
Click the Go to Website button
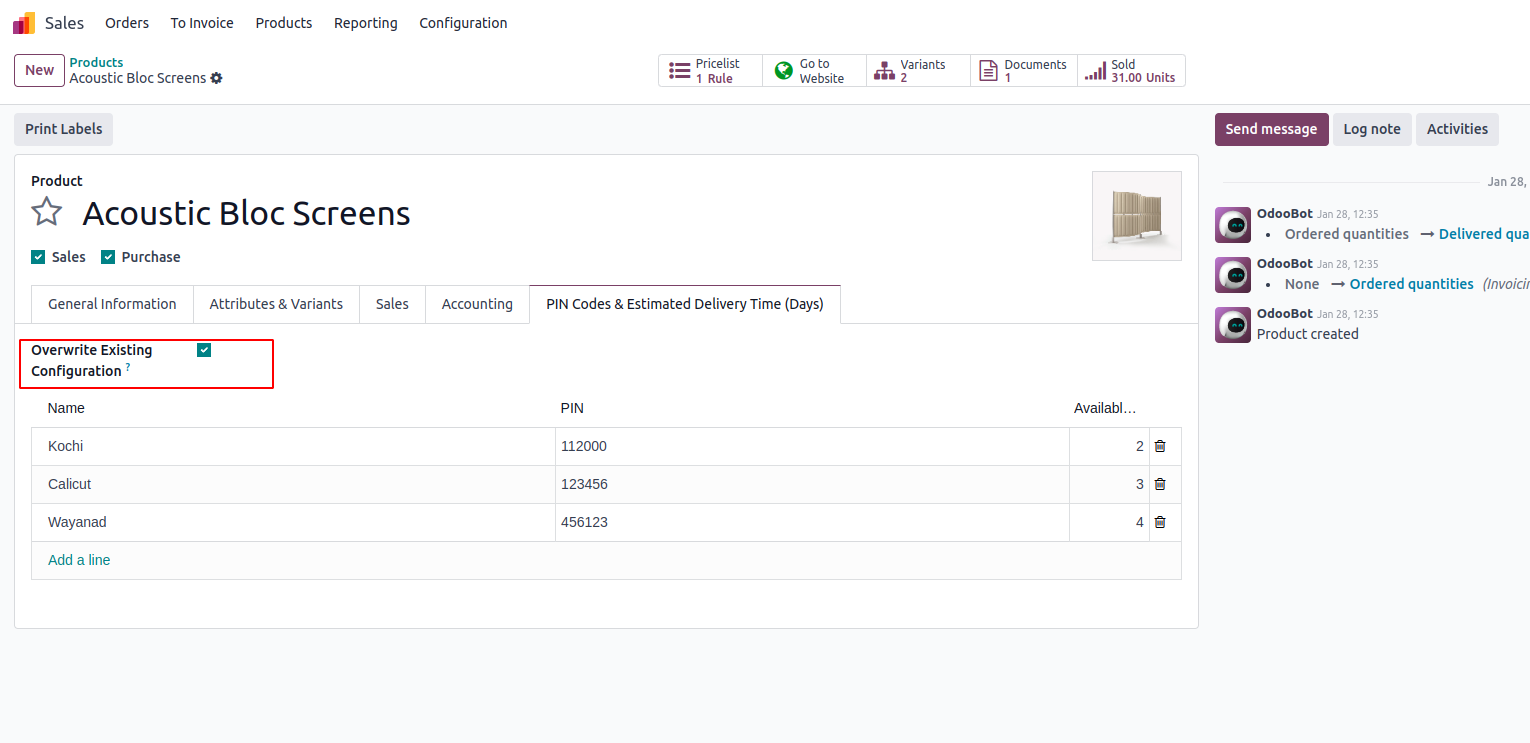(x=814, y=71)
